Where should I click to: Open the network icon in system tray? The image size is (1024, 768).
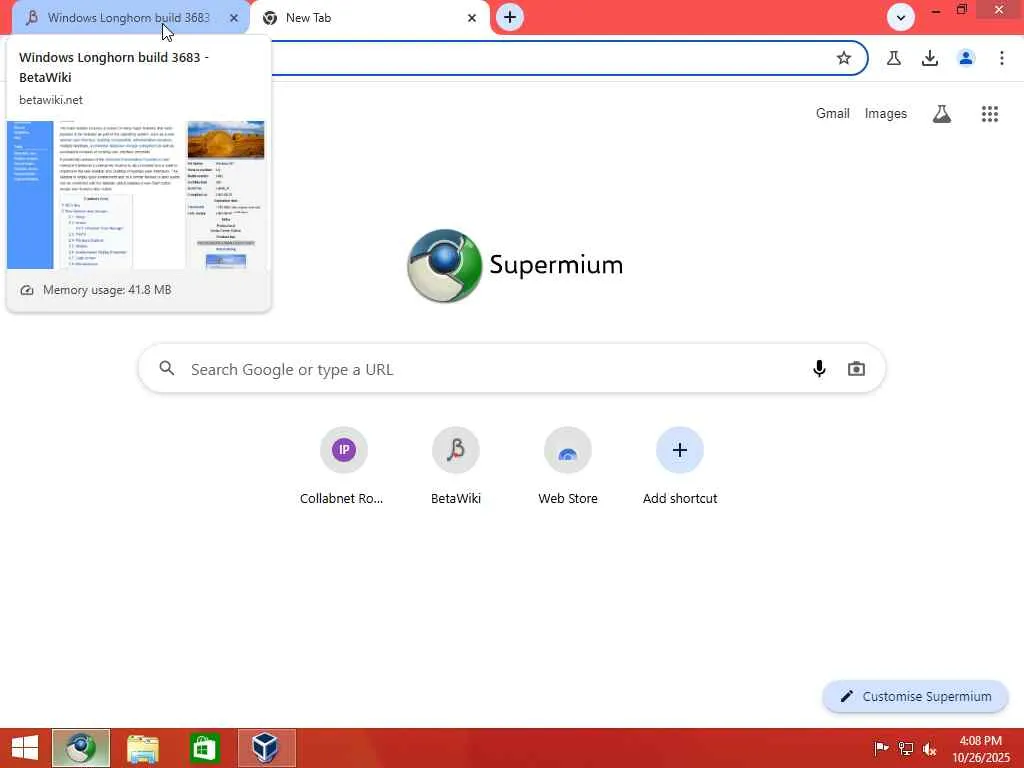click(905, 748)
